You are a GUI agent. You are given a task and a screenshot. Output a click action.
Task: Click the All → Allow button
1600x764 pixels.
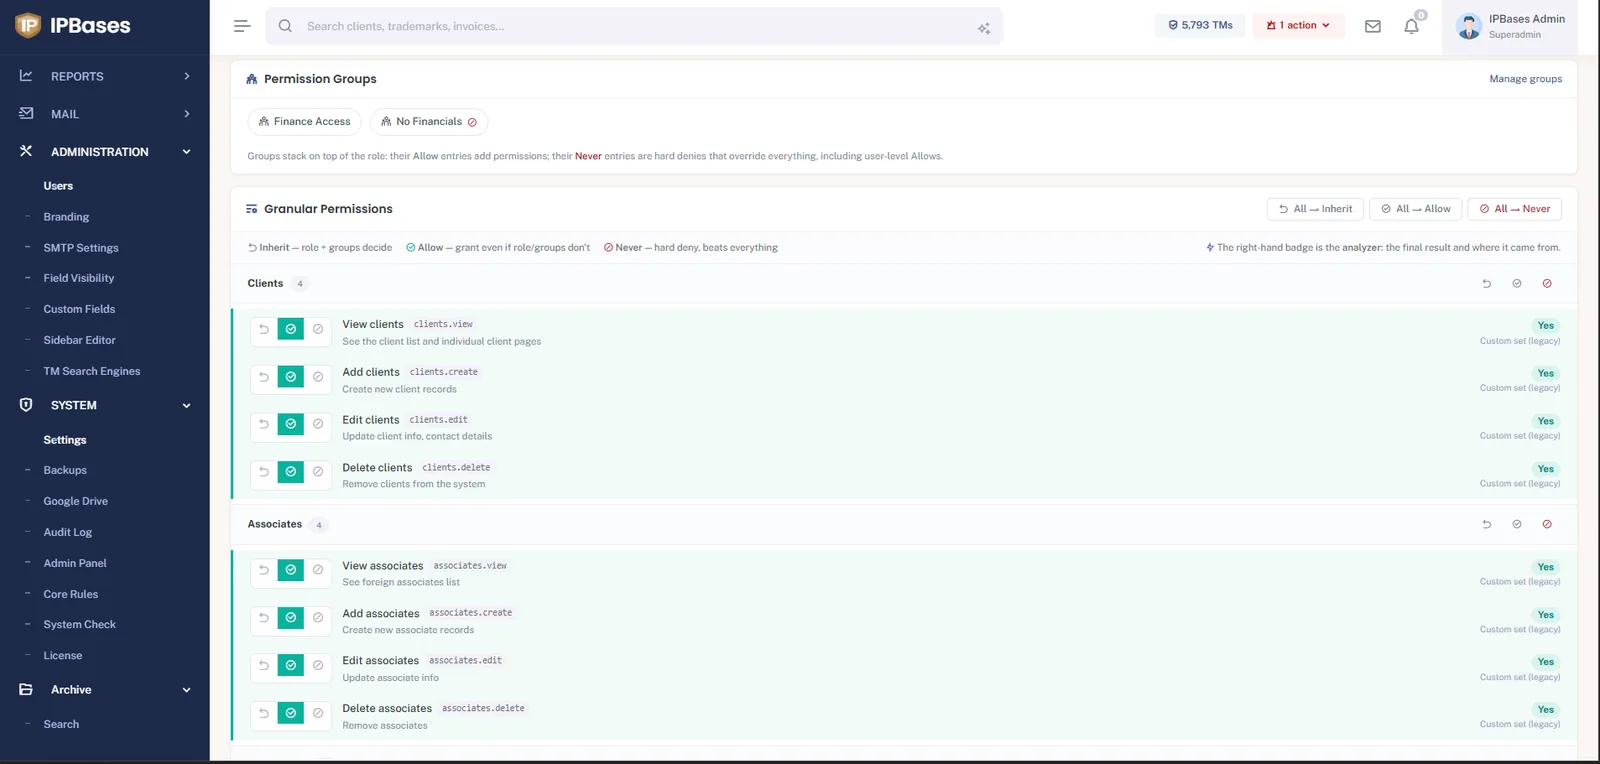[x=1415, y=209]
